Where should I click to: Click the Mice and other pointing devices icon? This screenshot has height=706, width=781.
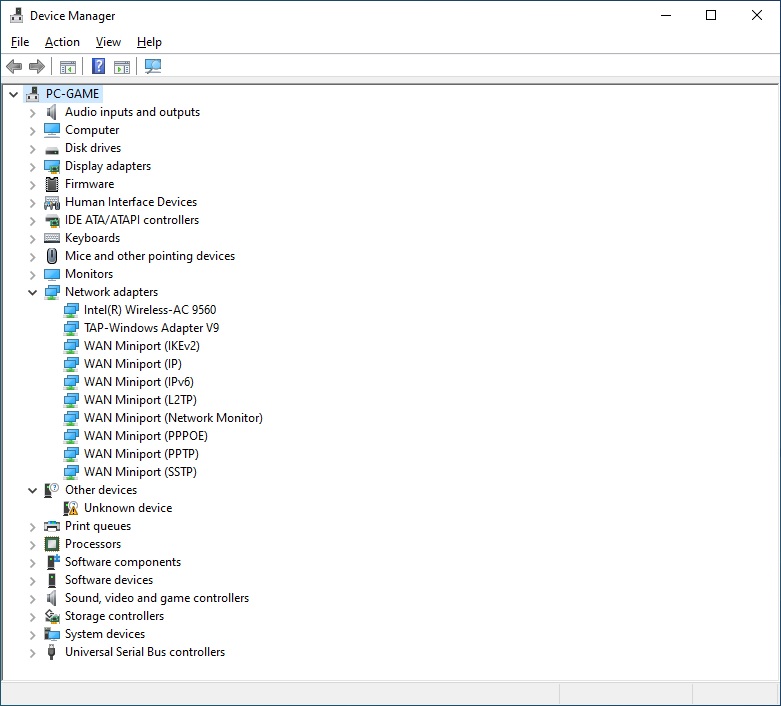52,256
